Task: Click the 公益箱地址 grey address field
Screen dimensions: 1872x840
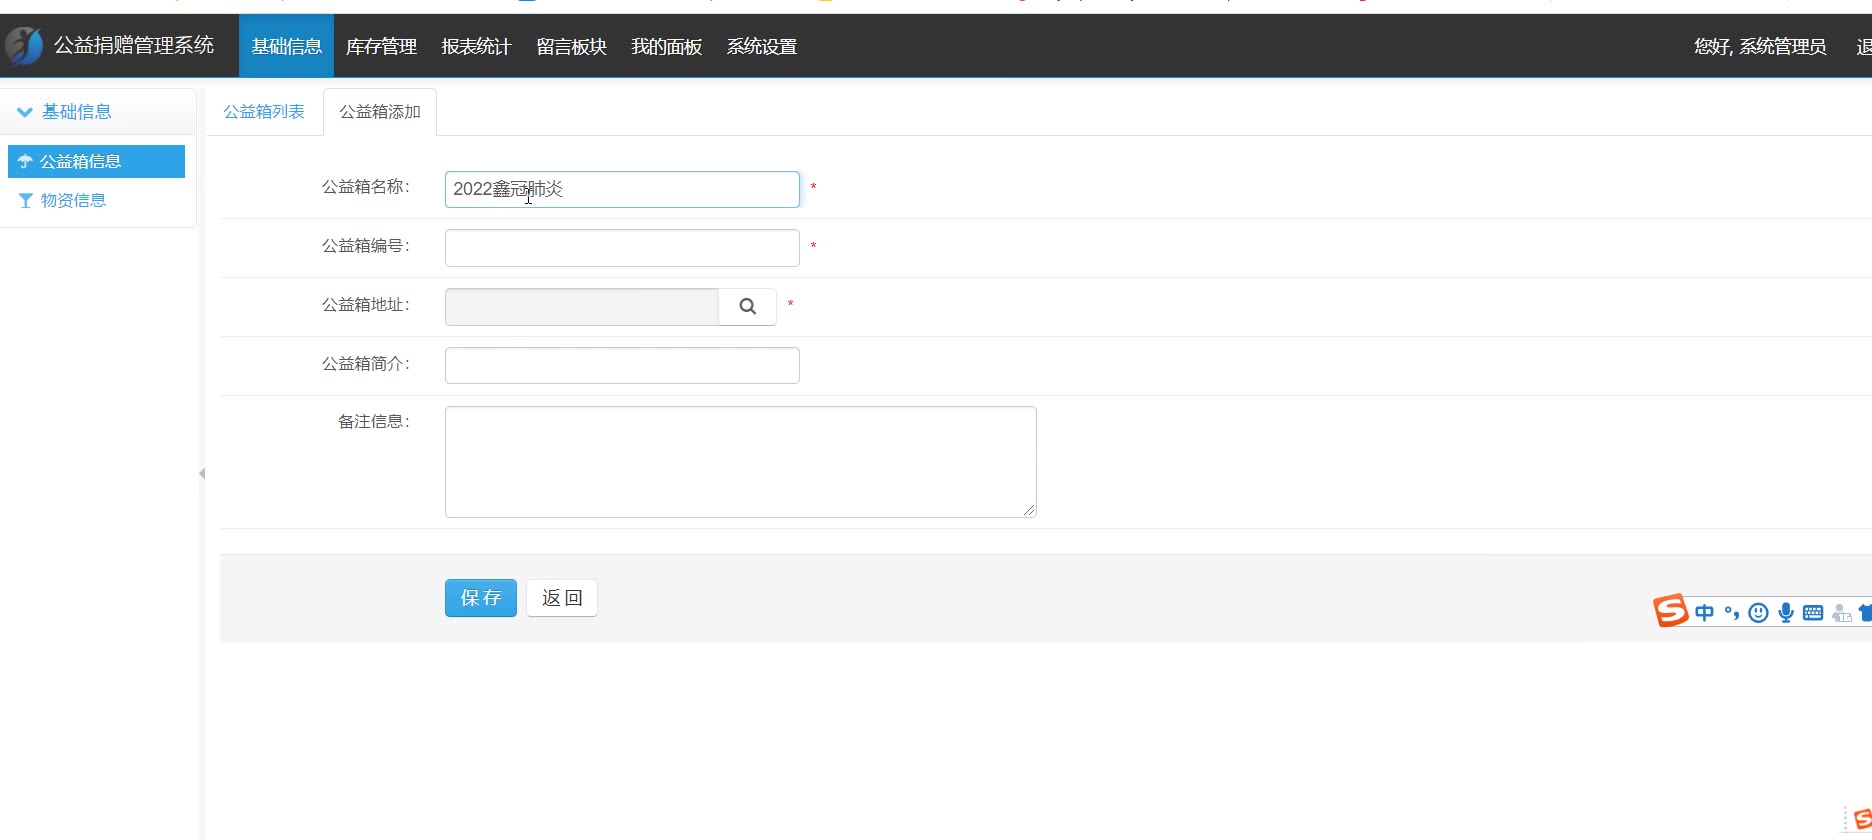Action: tap(582, 307)
